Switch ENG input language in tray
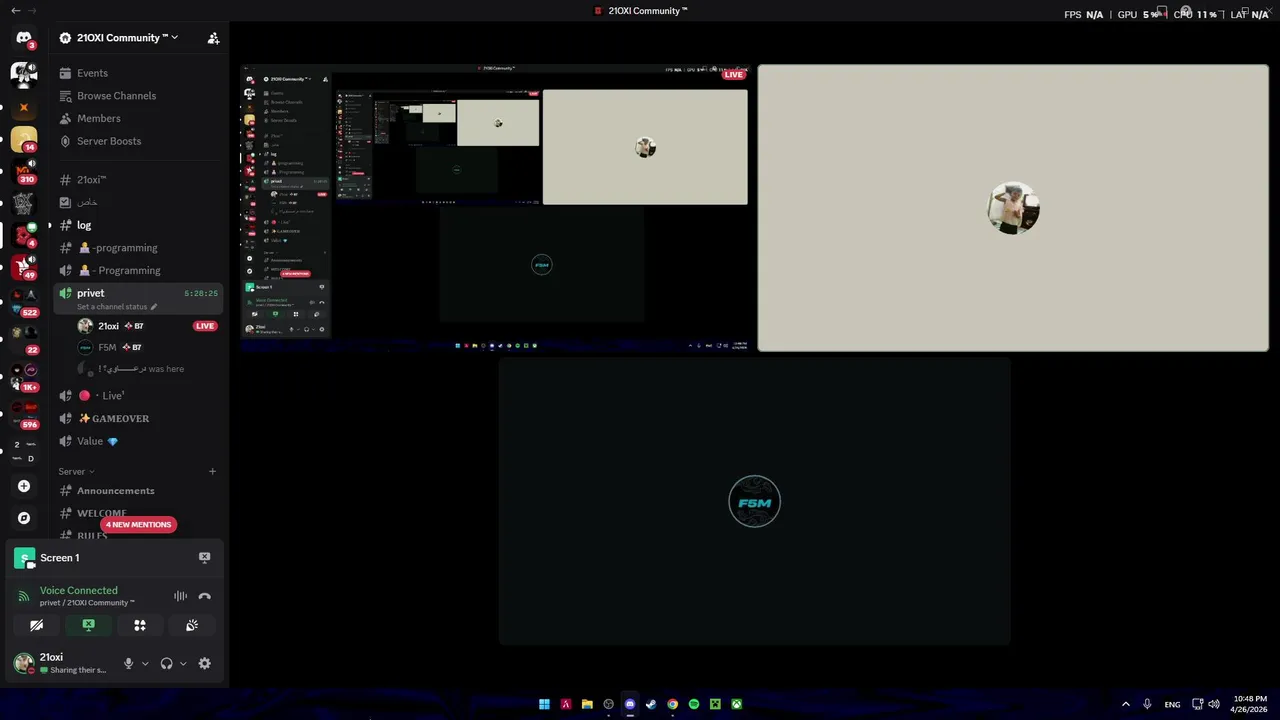Screen dimensions: 1280x720 coord(1172,704)
